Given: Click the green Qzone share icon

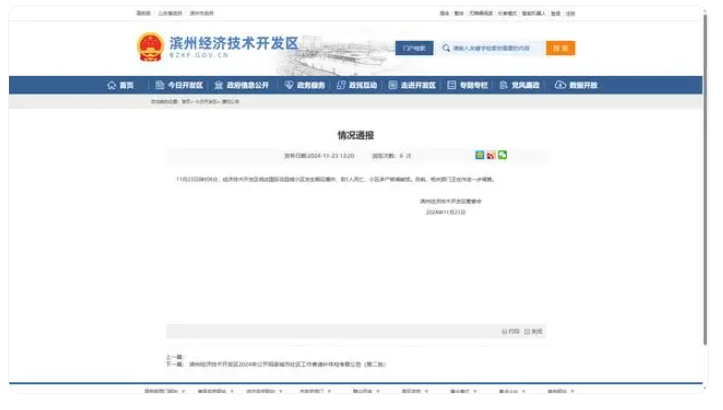Looking at the screenshot, I should (x=480, y=155).
